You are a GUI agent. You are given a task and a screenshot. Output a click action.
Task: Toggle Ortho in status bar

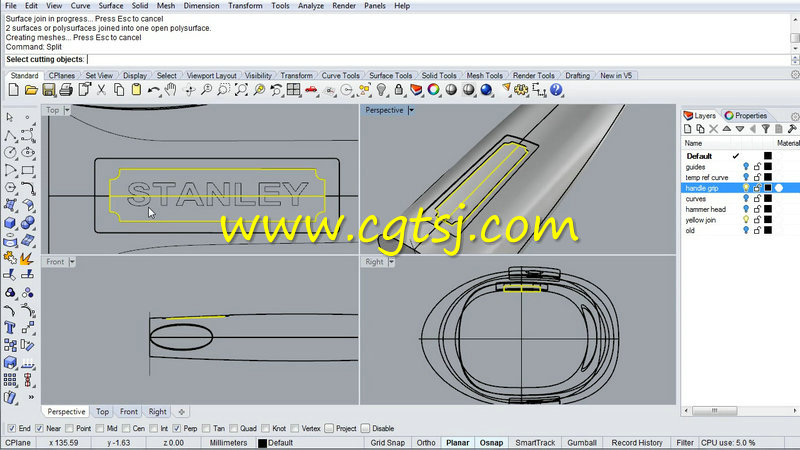tap(426, 443)
